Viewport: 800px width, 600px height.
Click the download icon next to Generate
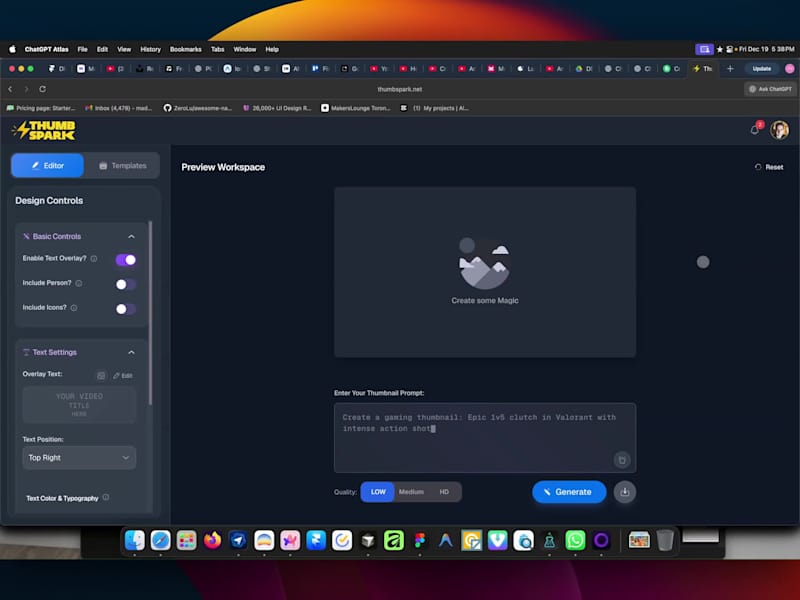click(x=625, y=492)
